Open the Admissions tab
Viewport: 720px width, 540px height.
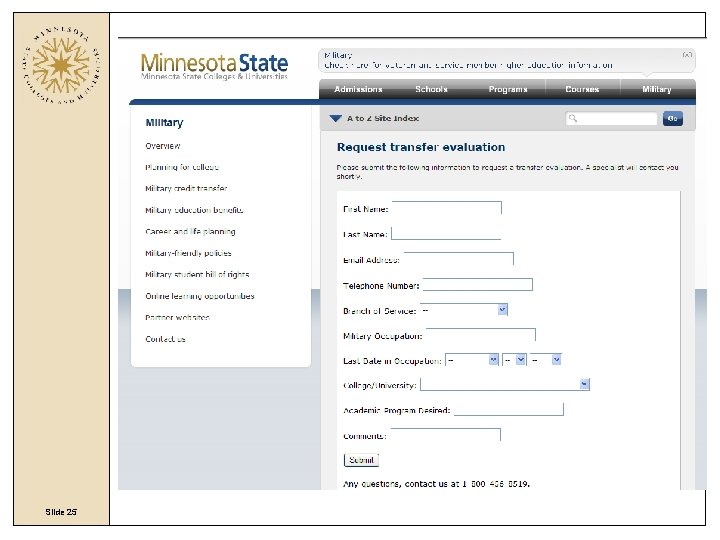[358, 89]
